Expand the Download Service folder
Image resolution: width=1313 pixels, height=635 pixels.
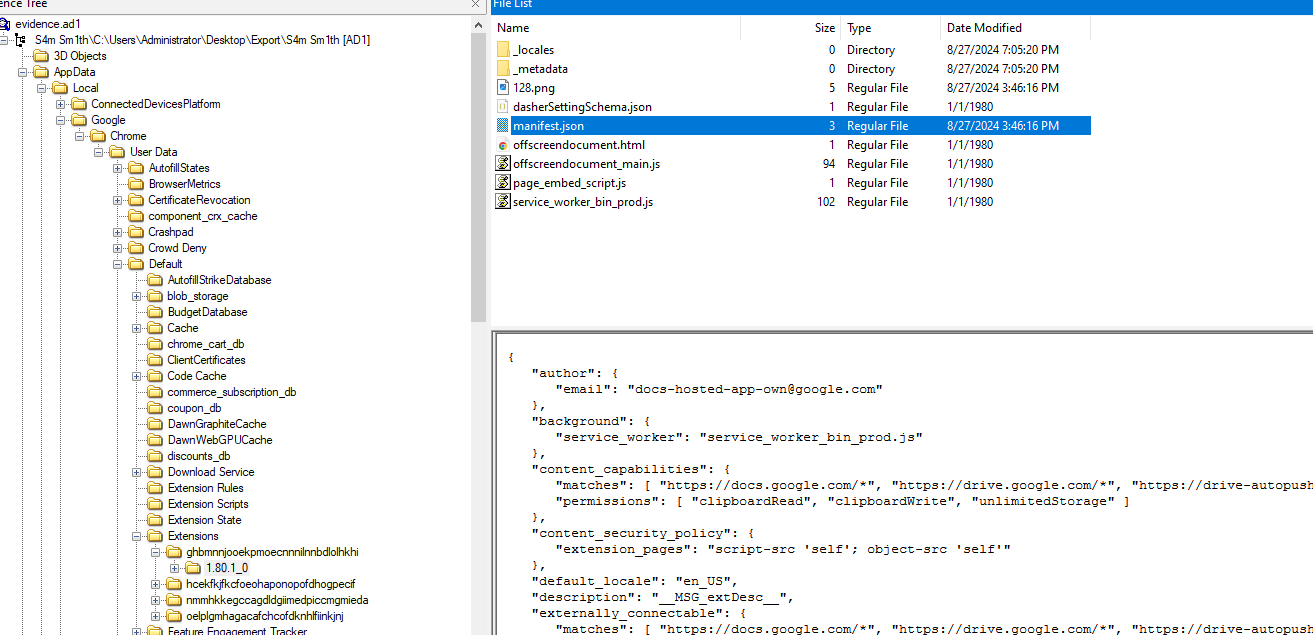click(x=136, y=472)
